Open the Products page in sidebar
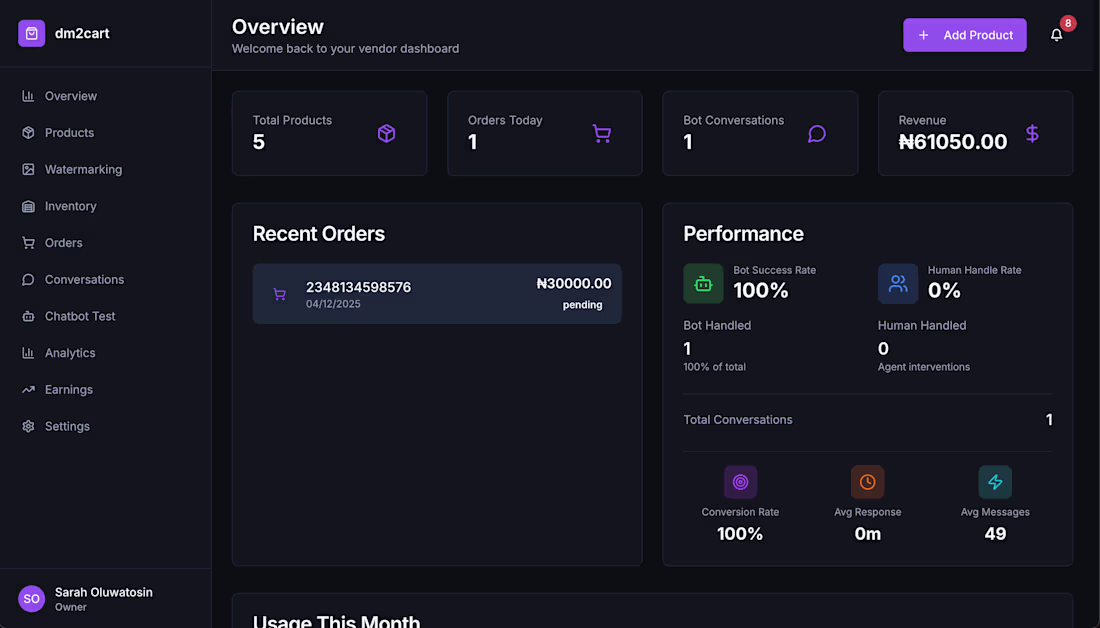This screenshot has height=628, width=1100. coord(69,133)
